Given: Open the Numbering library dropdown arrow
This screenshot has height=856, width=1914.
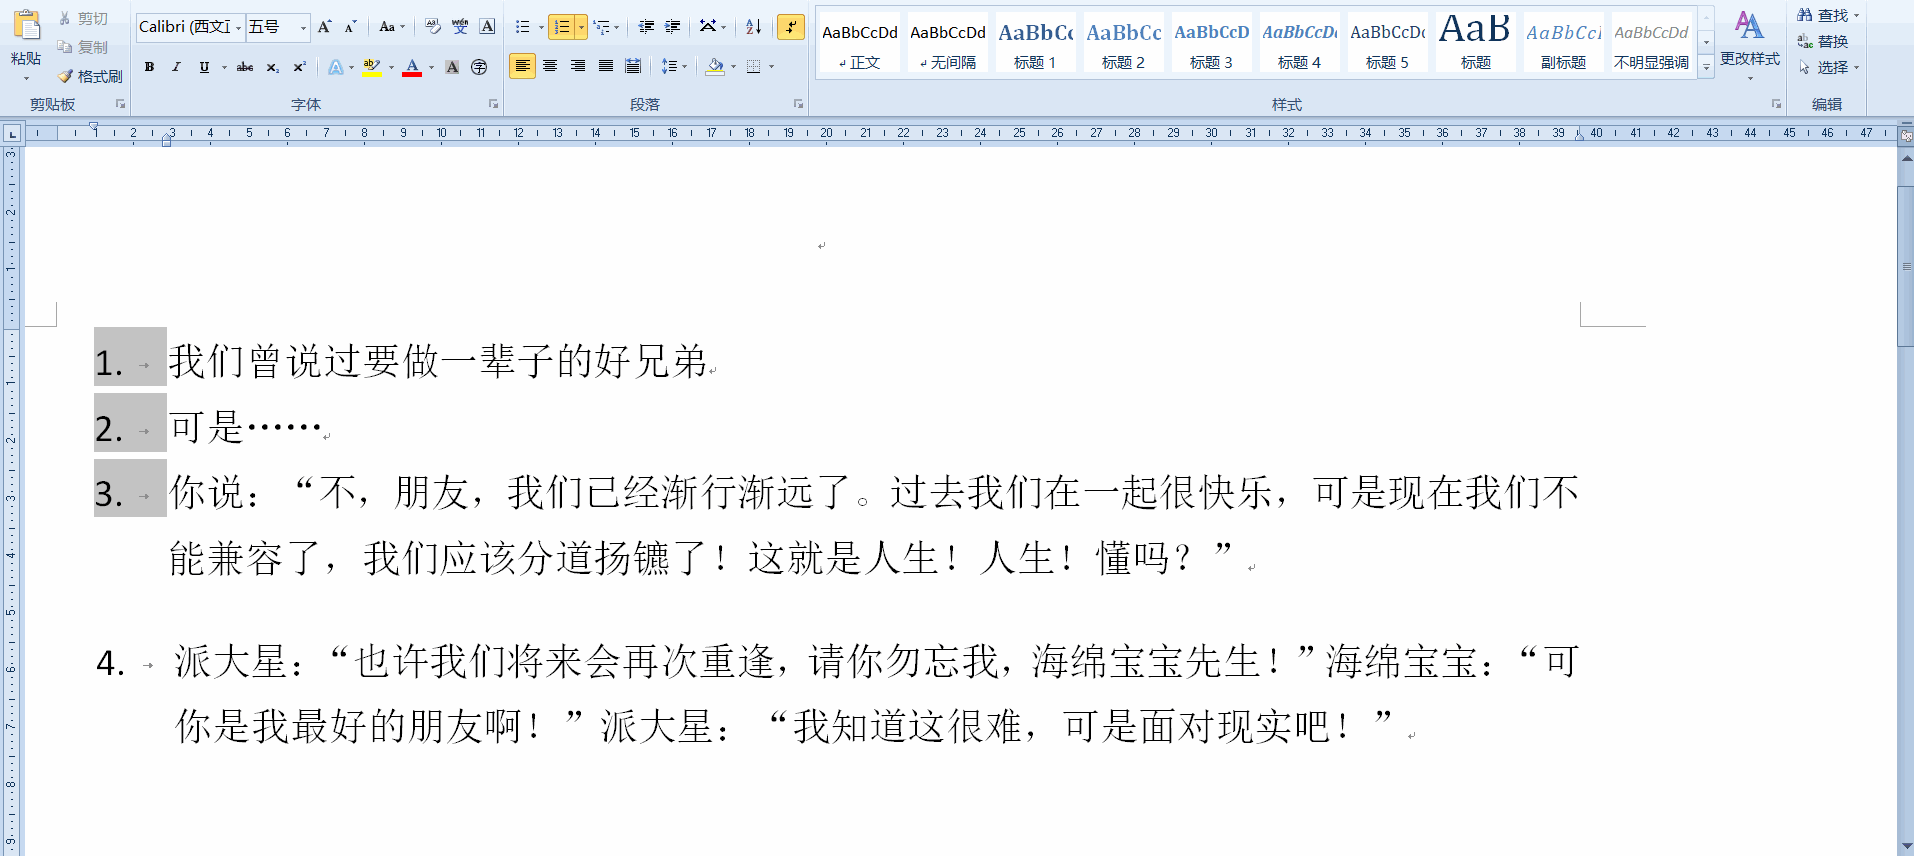Looking at the screenshot, I should pyautogui.click(x=581, y=27).
